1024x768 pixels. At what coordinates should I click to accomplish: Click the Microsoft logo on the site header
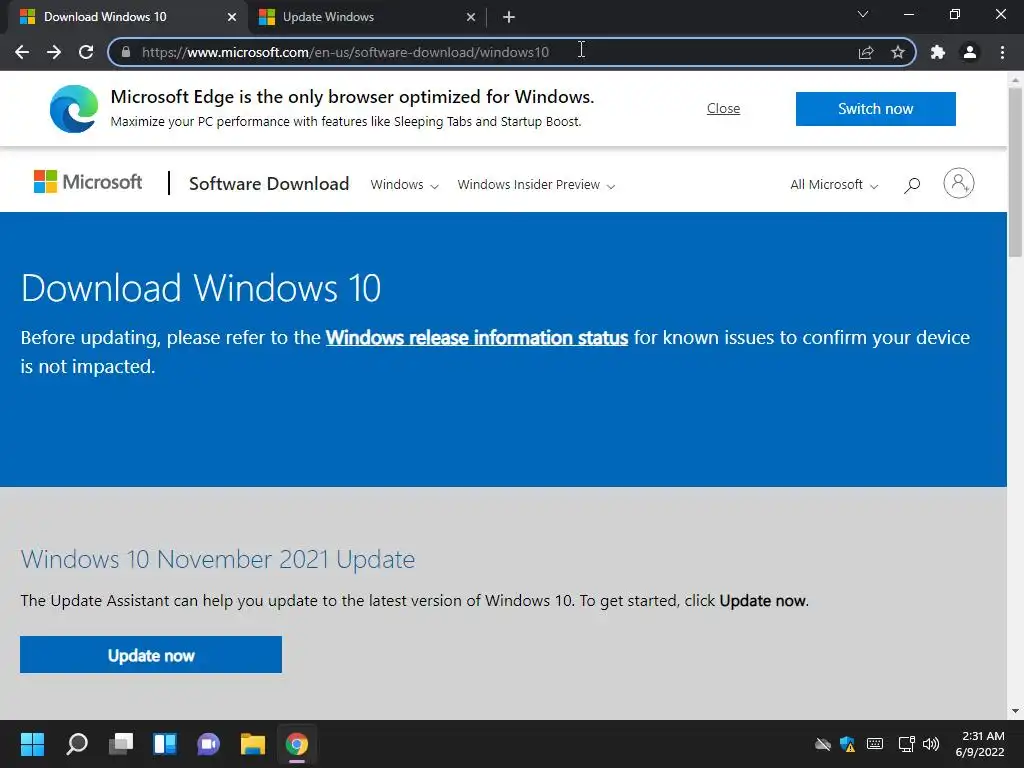click(x=88, y=182)
